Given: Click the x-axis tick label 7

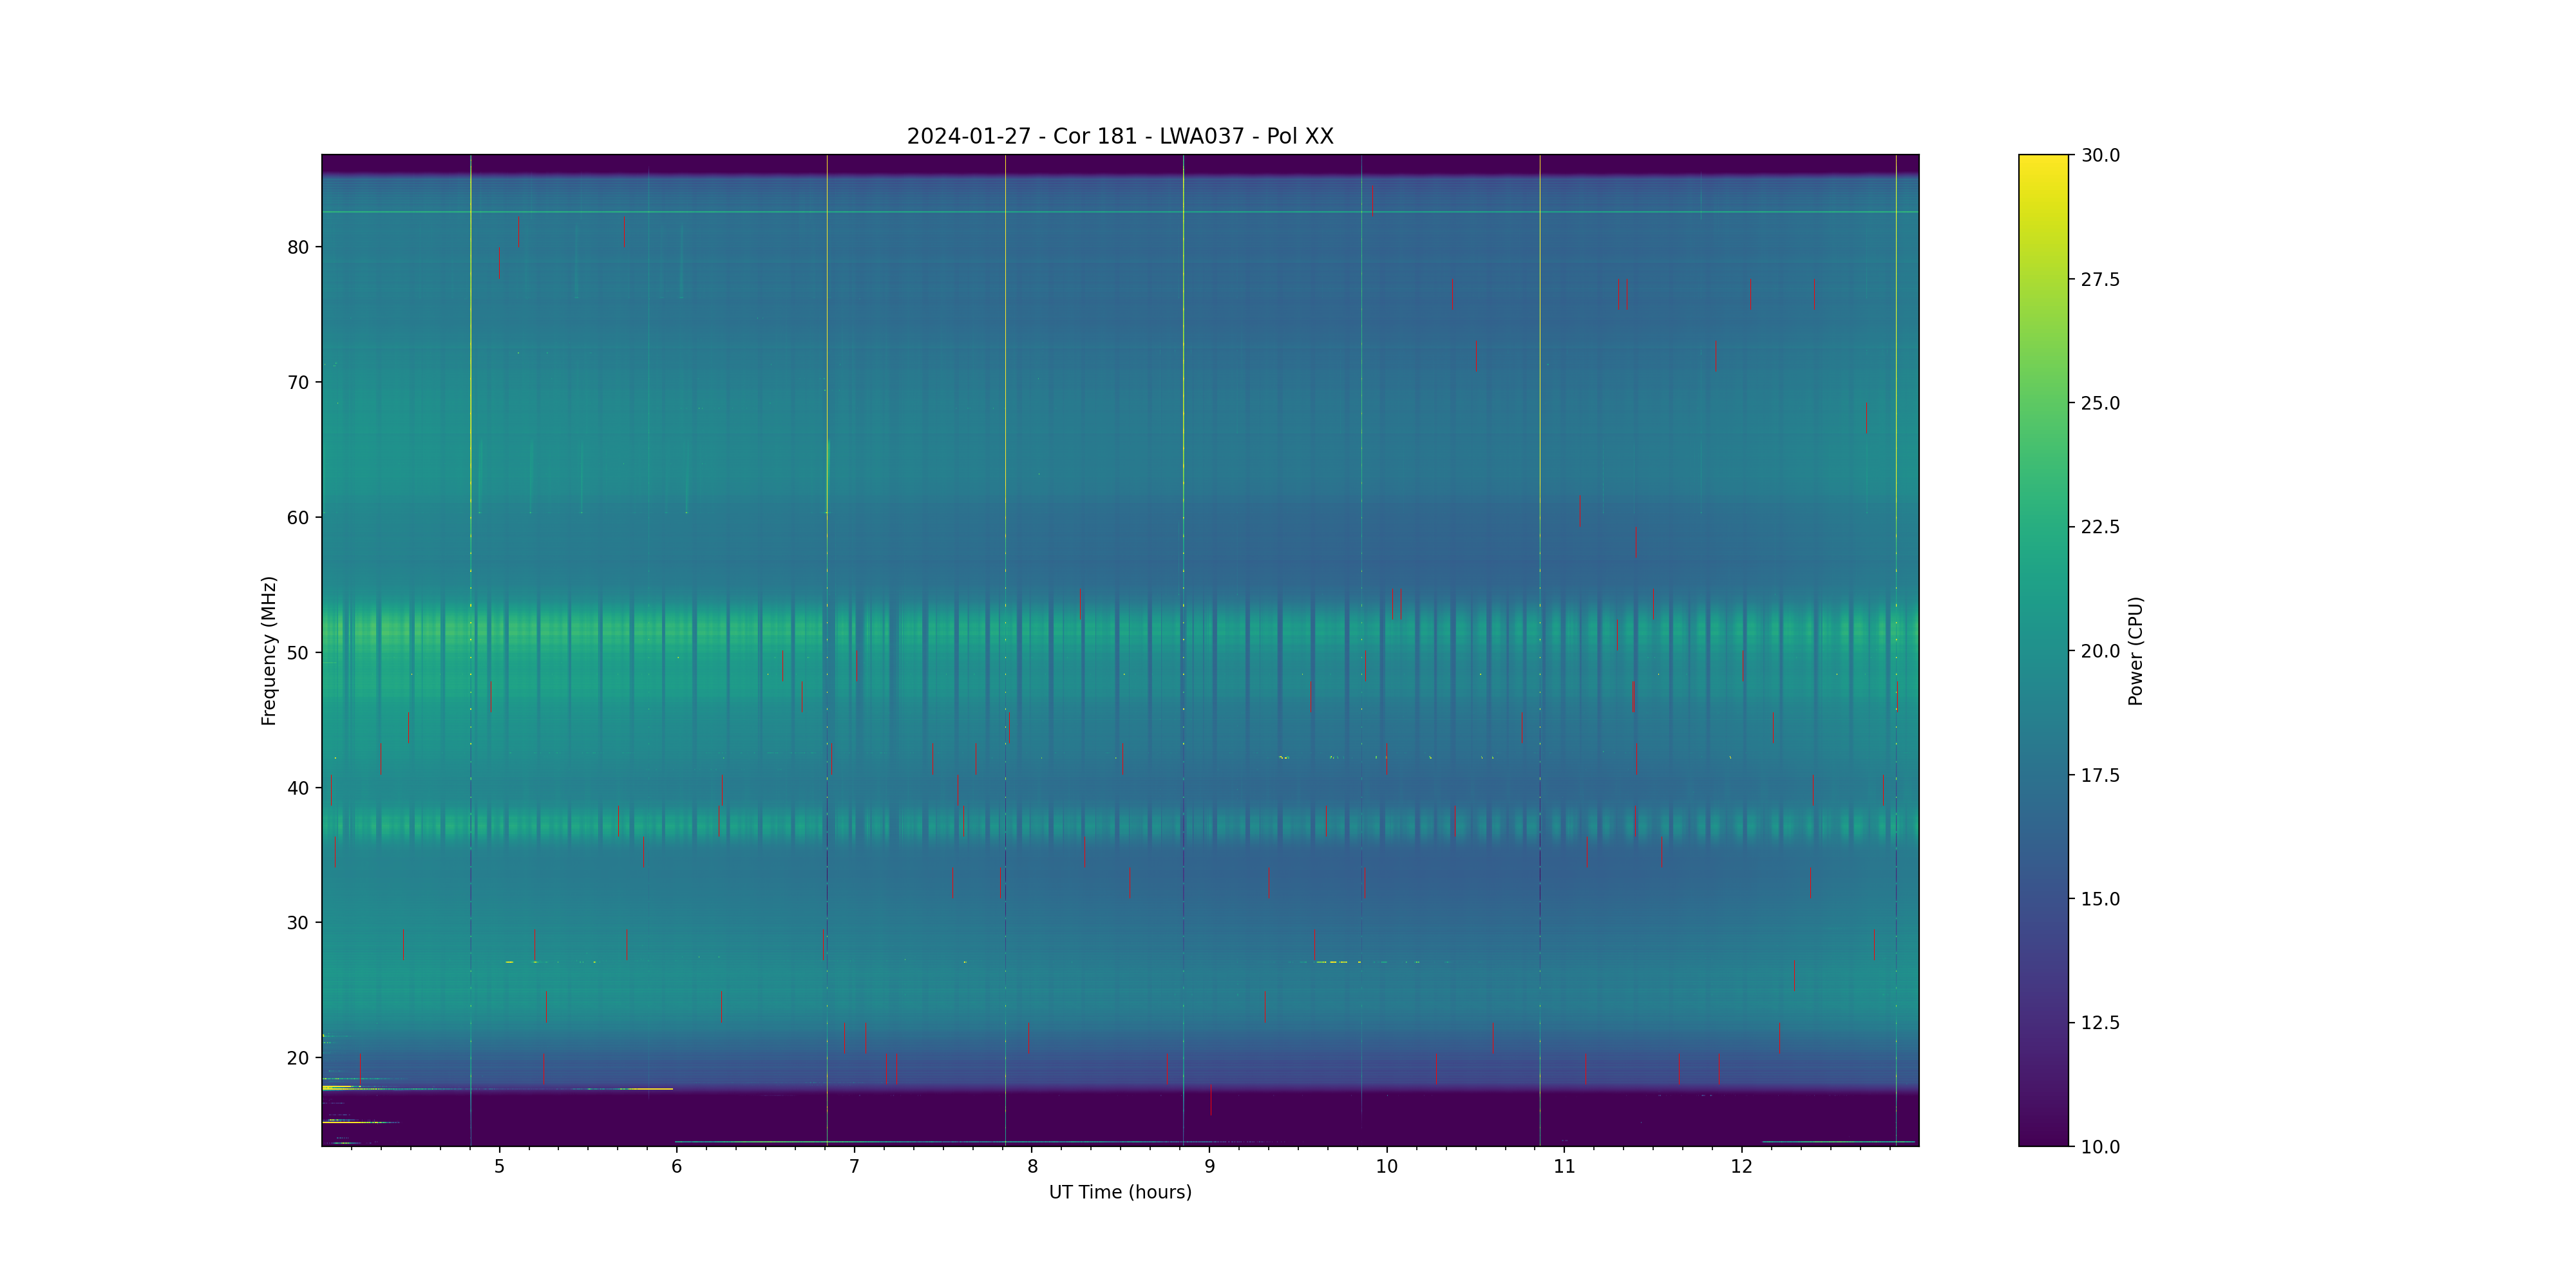Looking at the screenshot, I should 854,1166.
